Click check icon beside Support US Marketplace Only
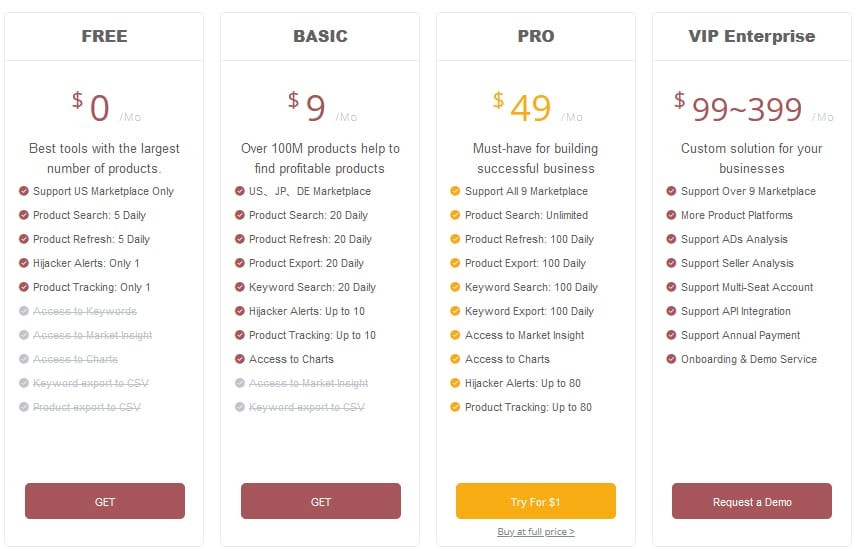The image size is (858, 558). point(24,191)
